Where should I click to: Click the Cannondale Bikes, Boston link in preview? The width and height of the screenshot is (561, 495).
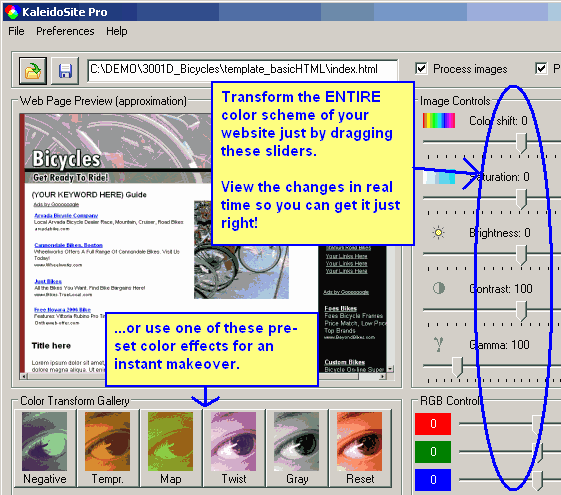point(68,245)
